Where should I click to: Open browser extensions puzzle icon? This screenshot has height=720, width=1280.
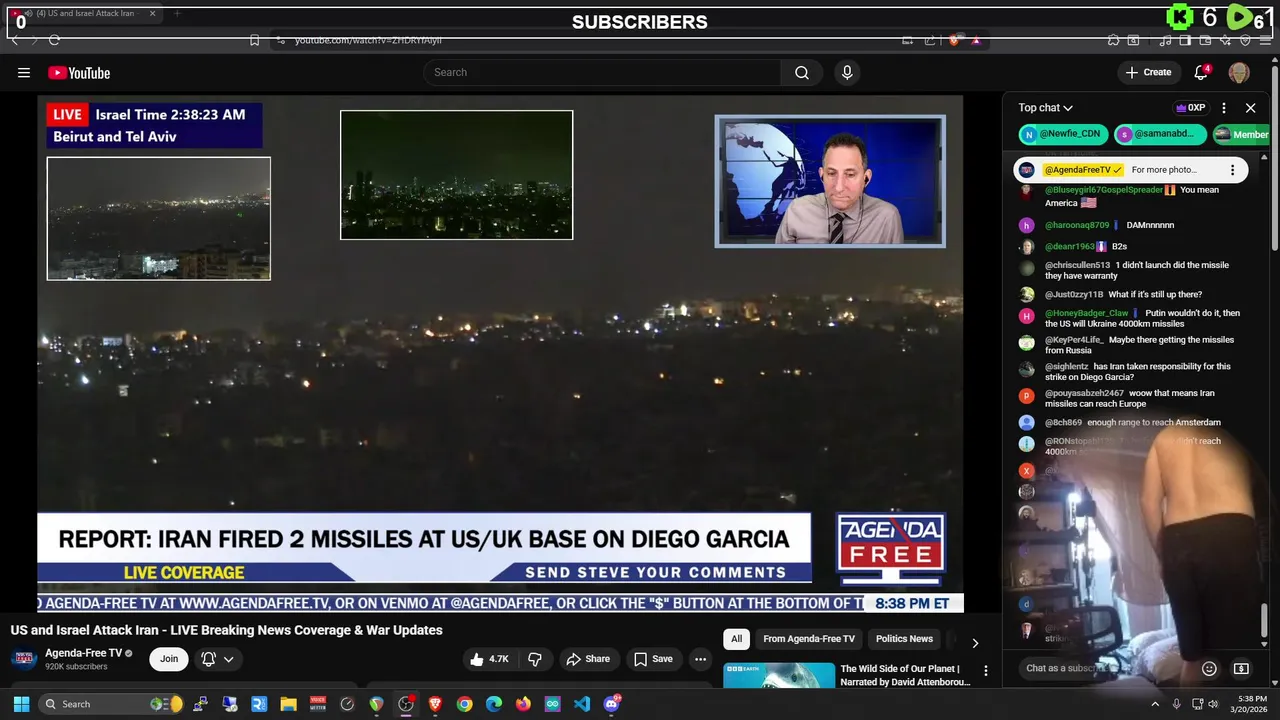1113,40
